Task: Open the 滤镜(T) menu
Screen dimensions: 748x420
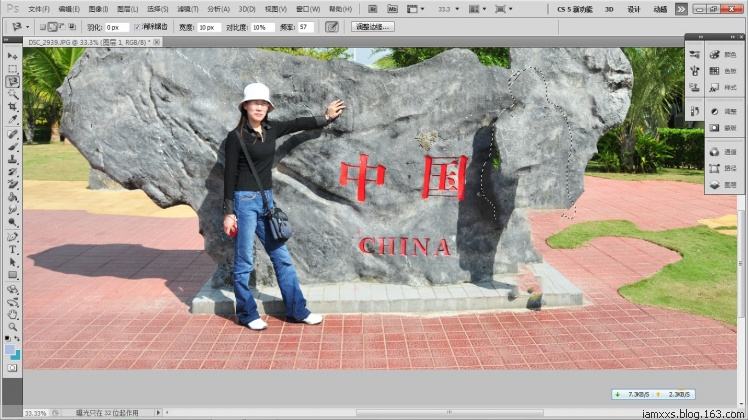Action: click(187, 9)
